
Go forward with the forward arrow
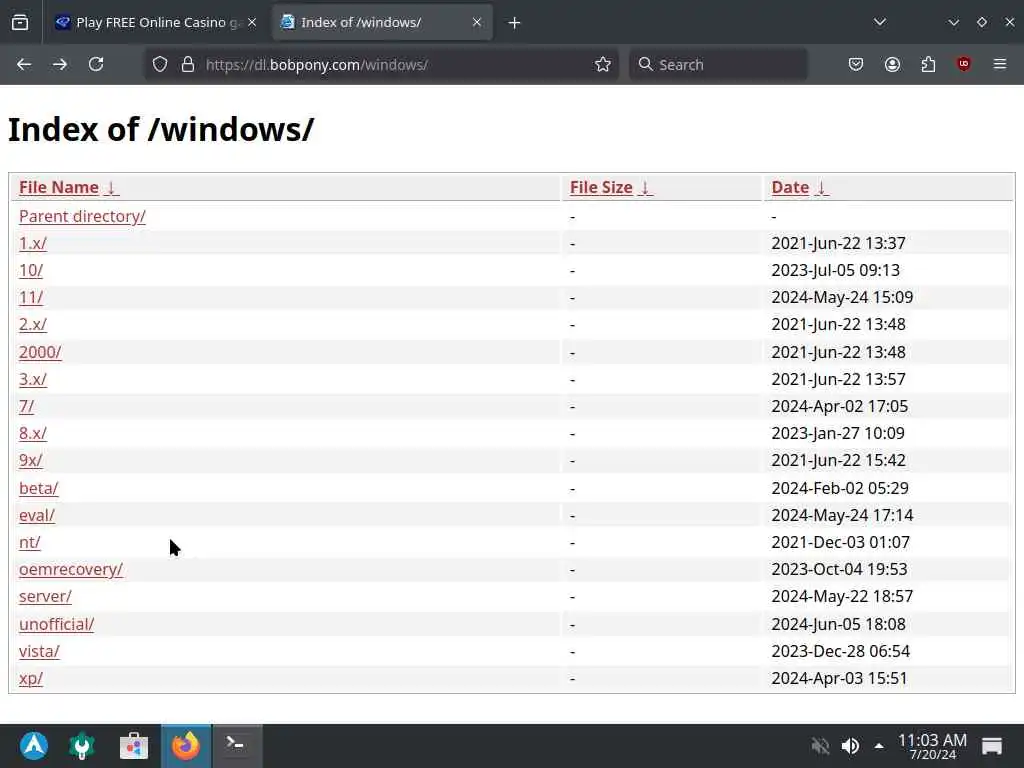(60, 64)
